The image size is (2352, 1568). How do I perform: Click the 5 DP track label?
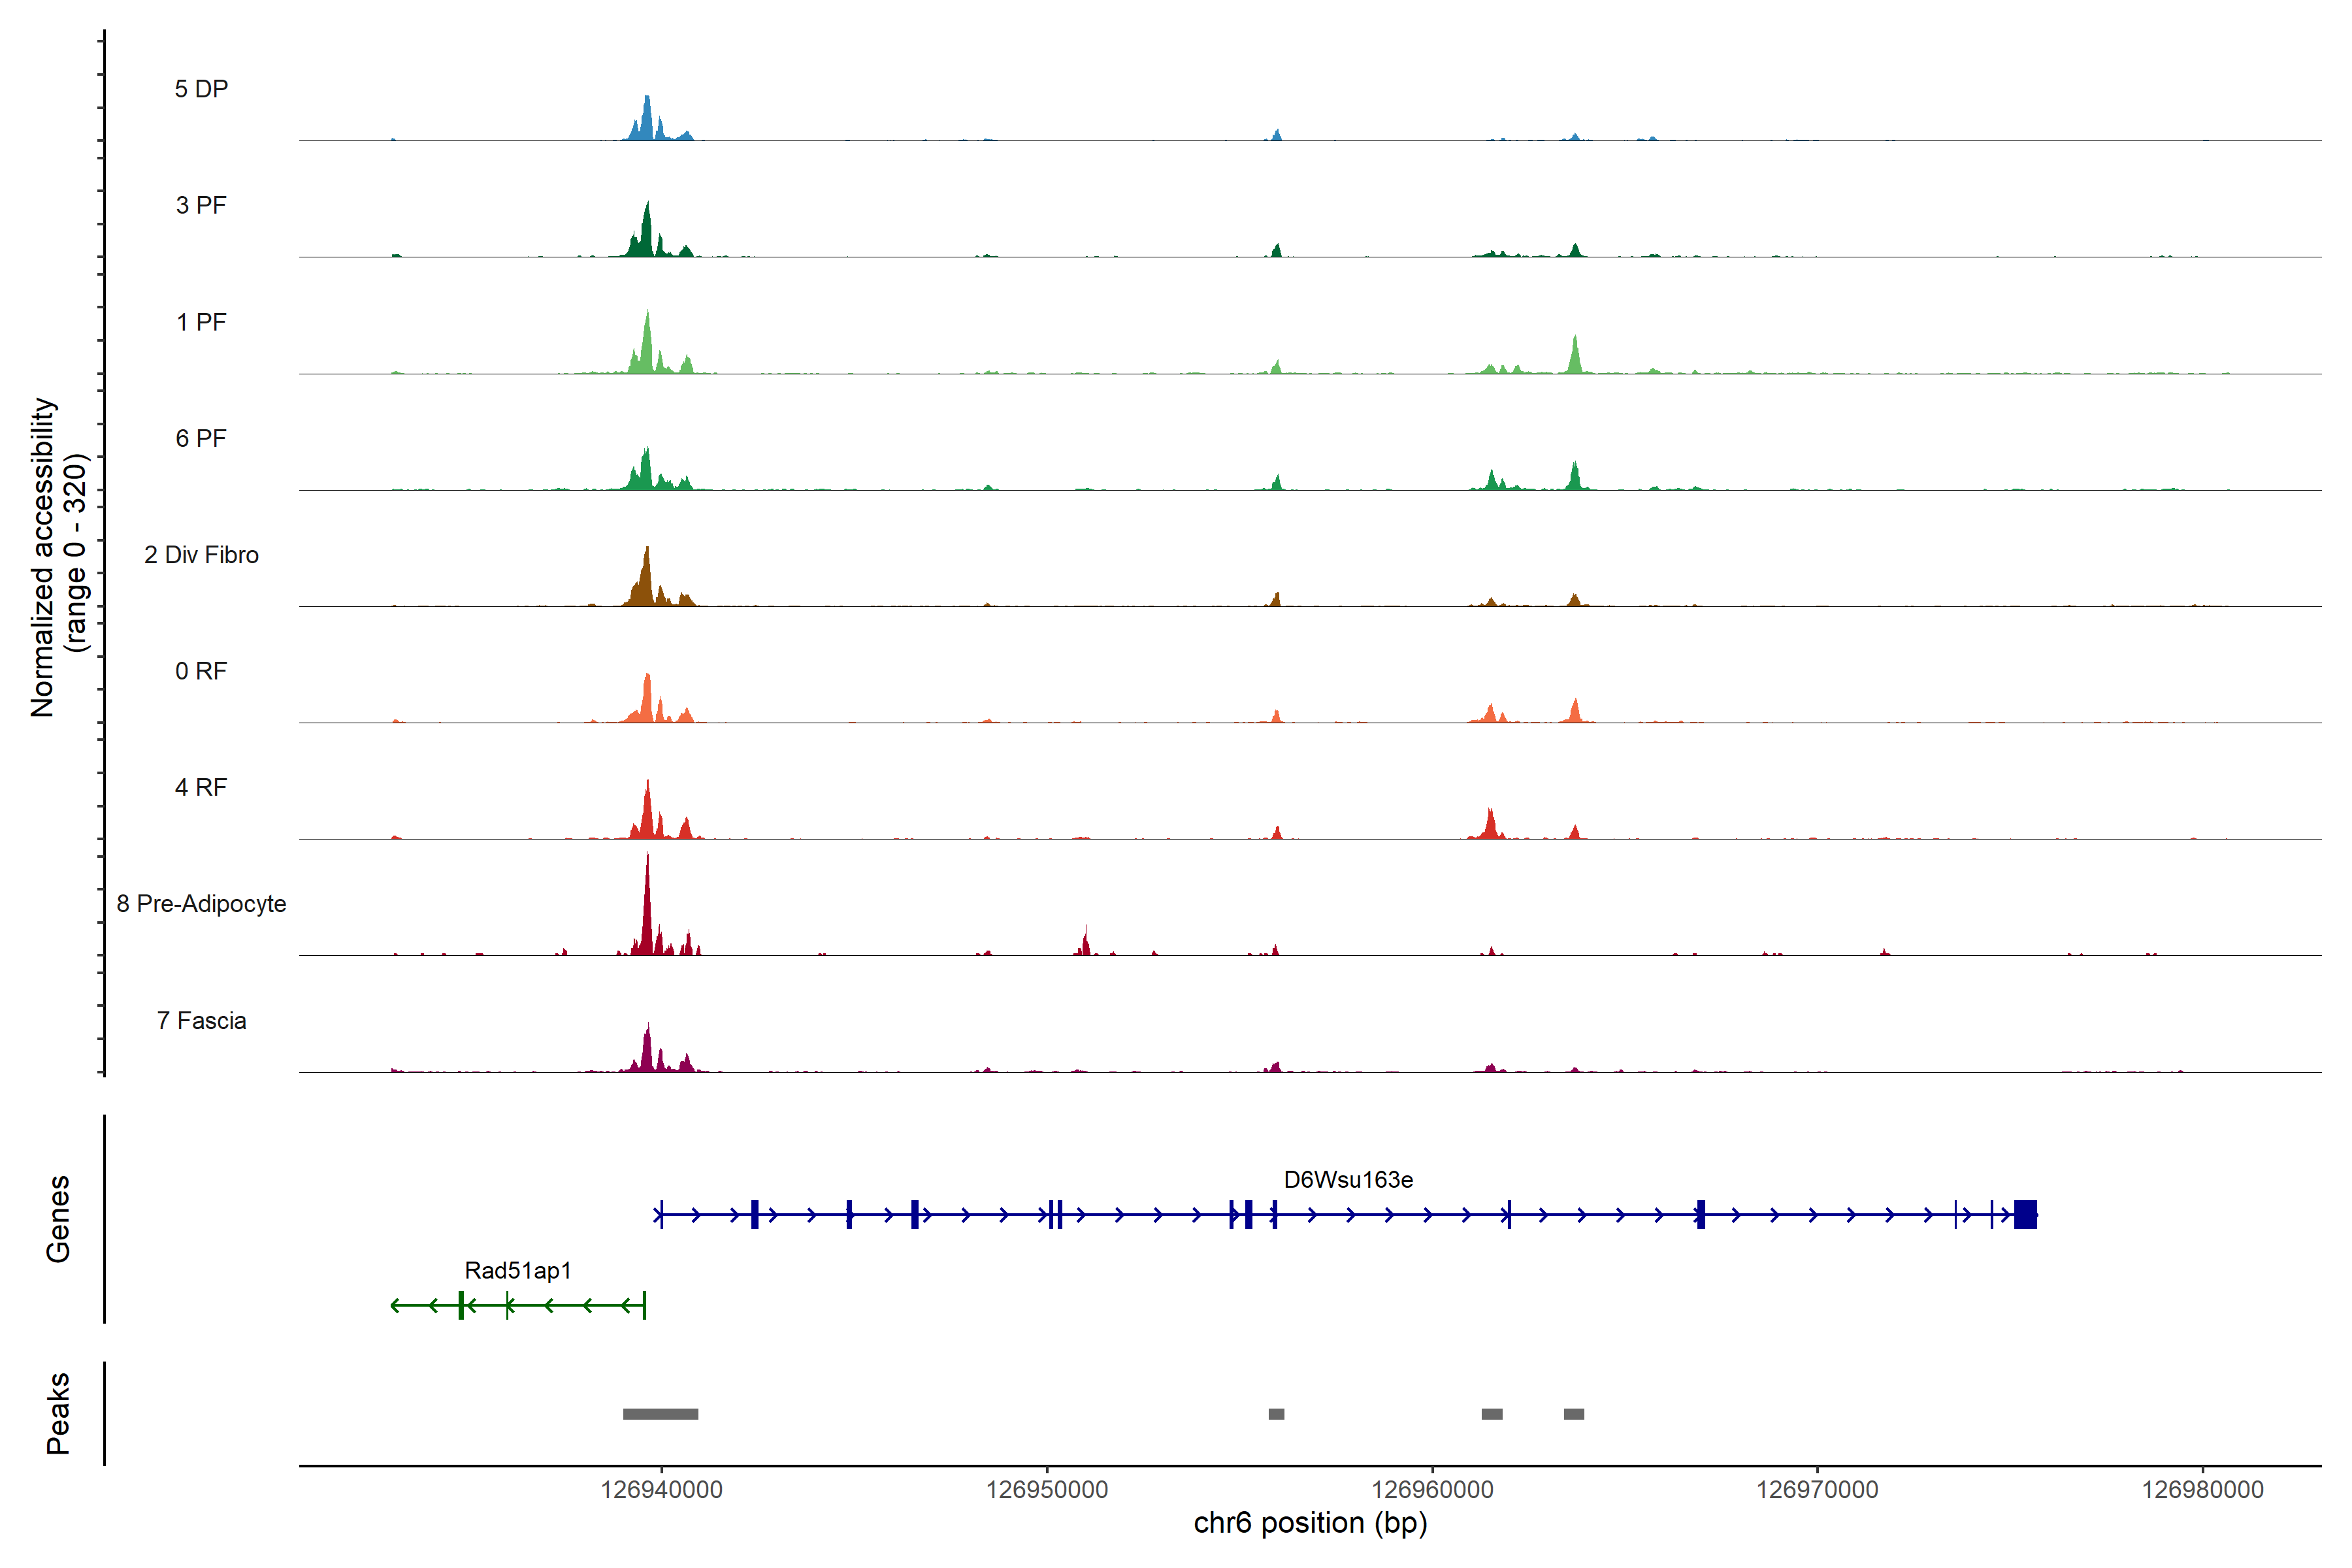[x=201, y=89]
